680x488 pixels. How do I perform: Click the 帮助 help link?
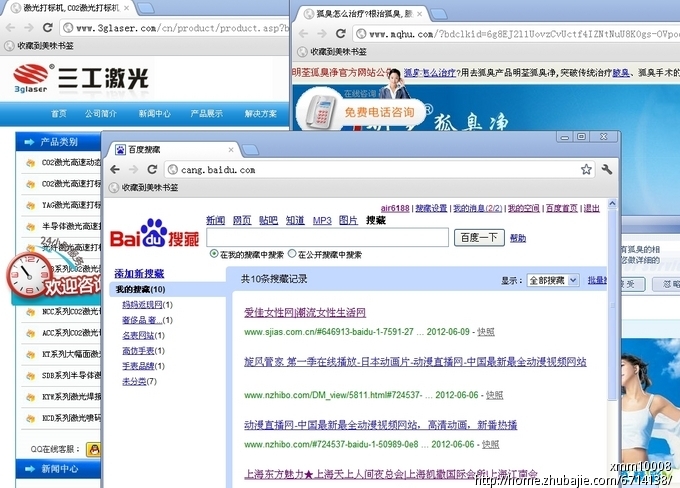point(518,238)
